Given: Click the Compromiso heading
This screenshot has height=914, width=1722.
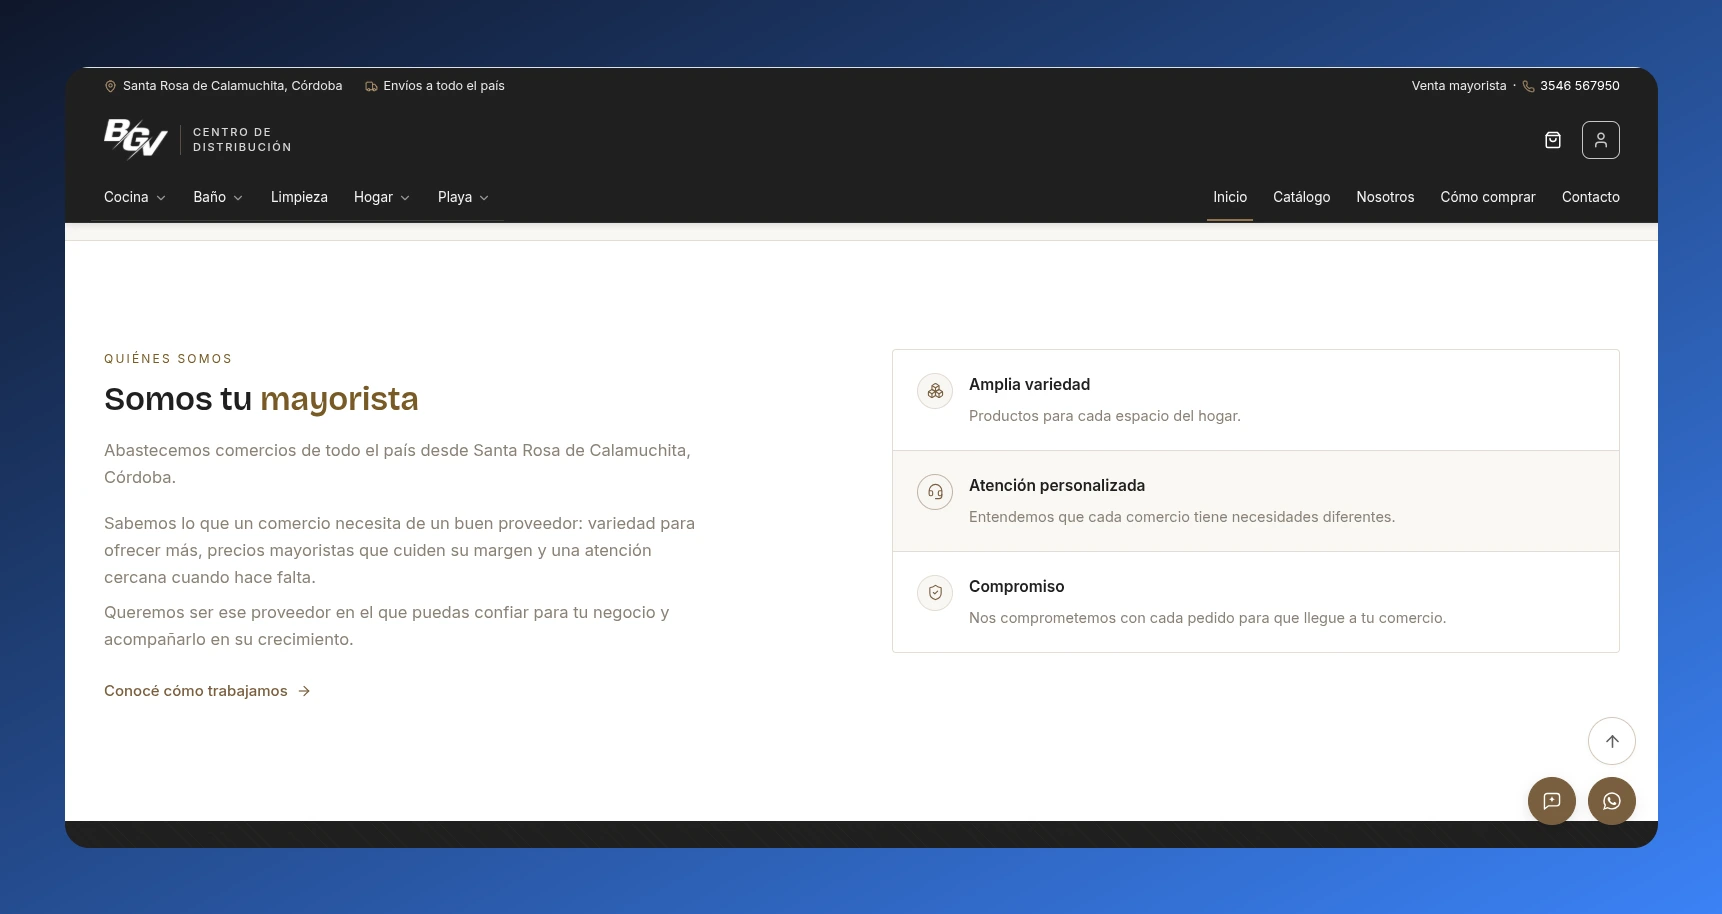Looking at the screenshot, I should (1016, 586).
